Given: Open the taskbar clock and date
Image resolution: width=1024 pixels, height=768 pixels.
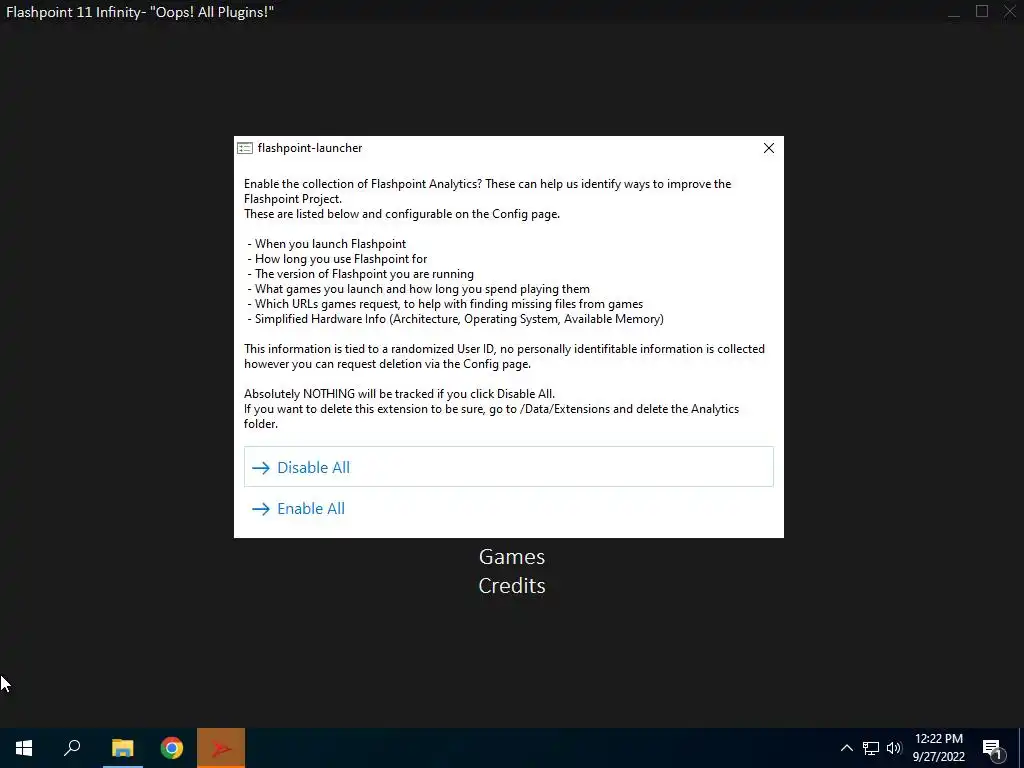Looking at the screenshot, I should tap(938, 748).
